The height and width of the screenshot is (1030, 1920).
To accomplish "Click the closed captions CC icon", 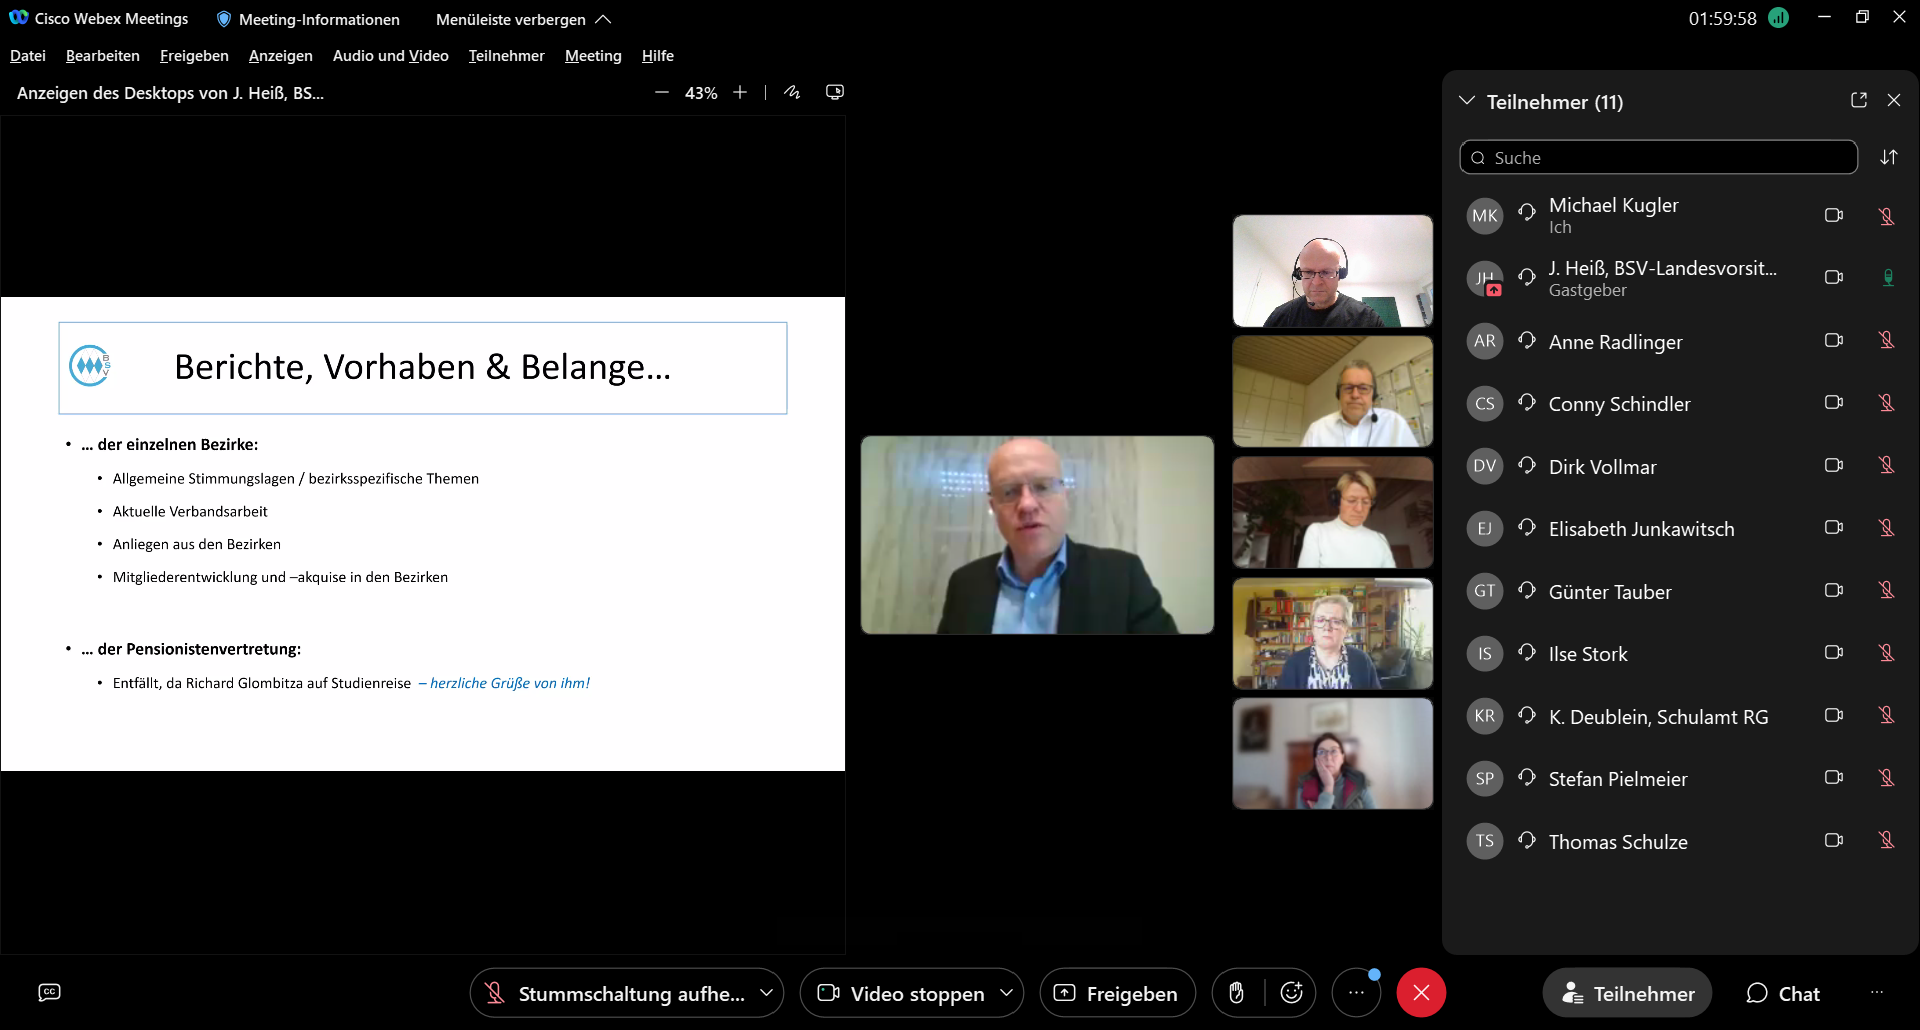I will (49, 992).
